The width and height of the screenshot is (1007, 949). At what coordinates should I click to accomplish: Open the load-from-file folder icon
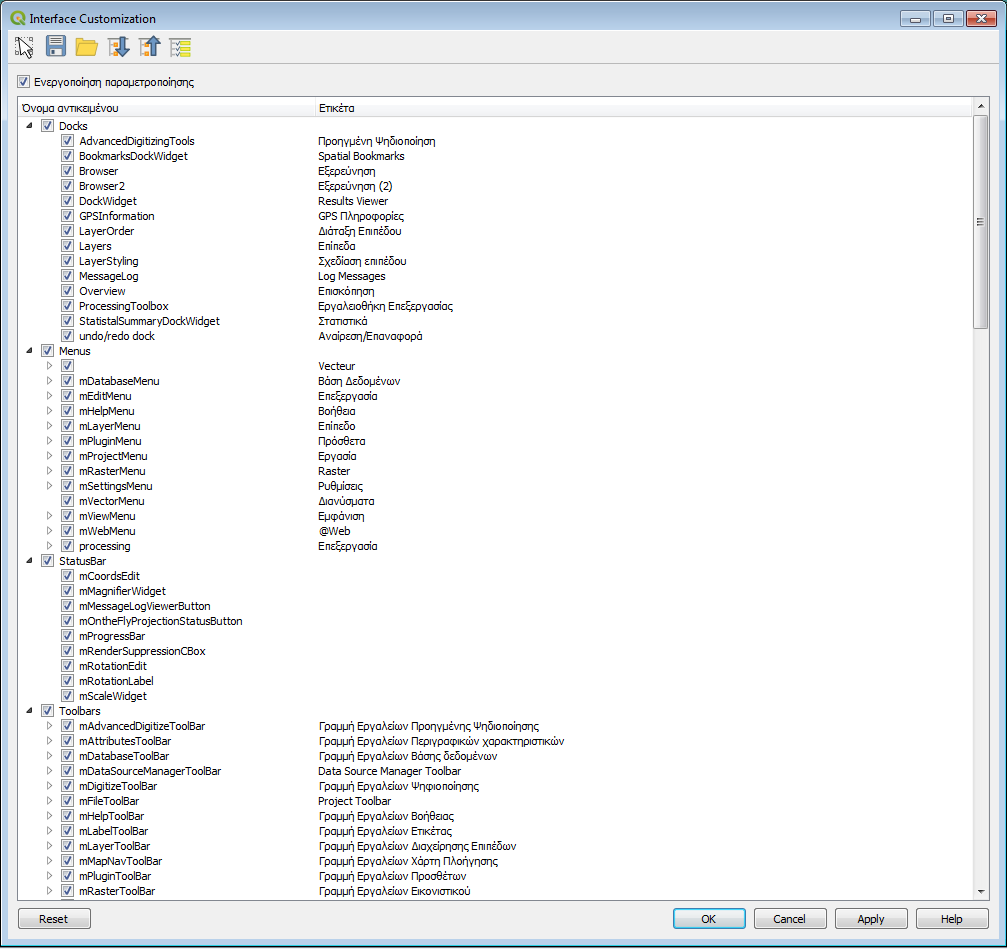(x=87, y=47)
